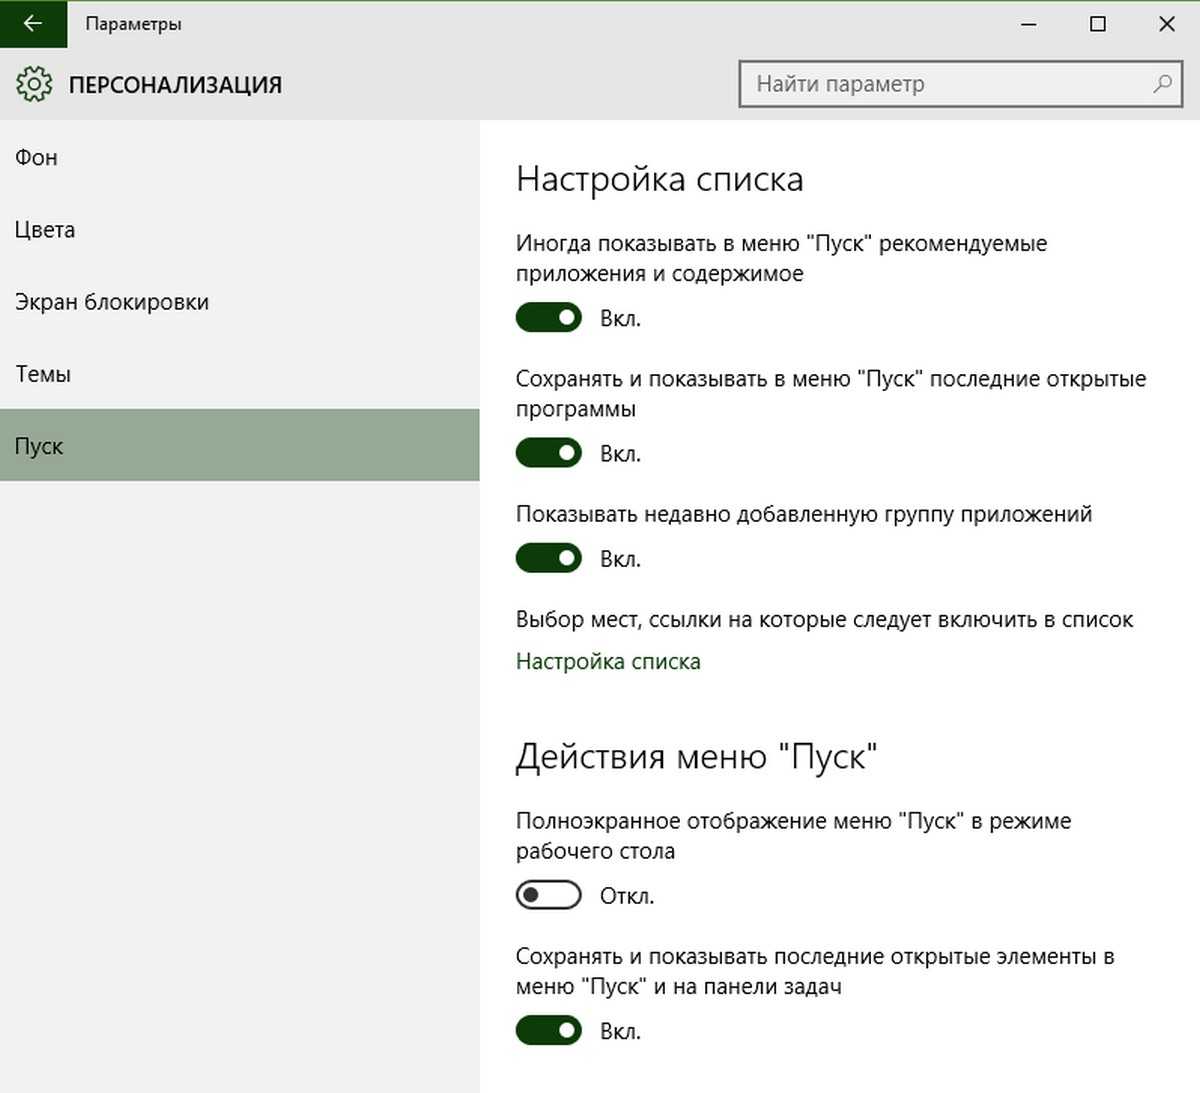Toggle showing the recently added apps group
Viewport: 1200px width, 1093px height.
[548, 558]
